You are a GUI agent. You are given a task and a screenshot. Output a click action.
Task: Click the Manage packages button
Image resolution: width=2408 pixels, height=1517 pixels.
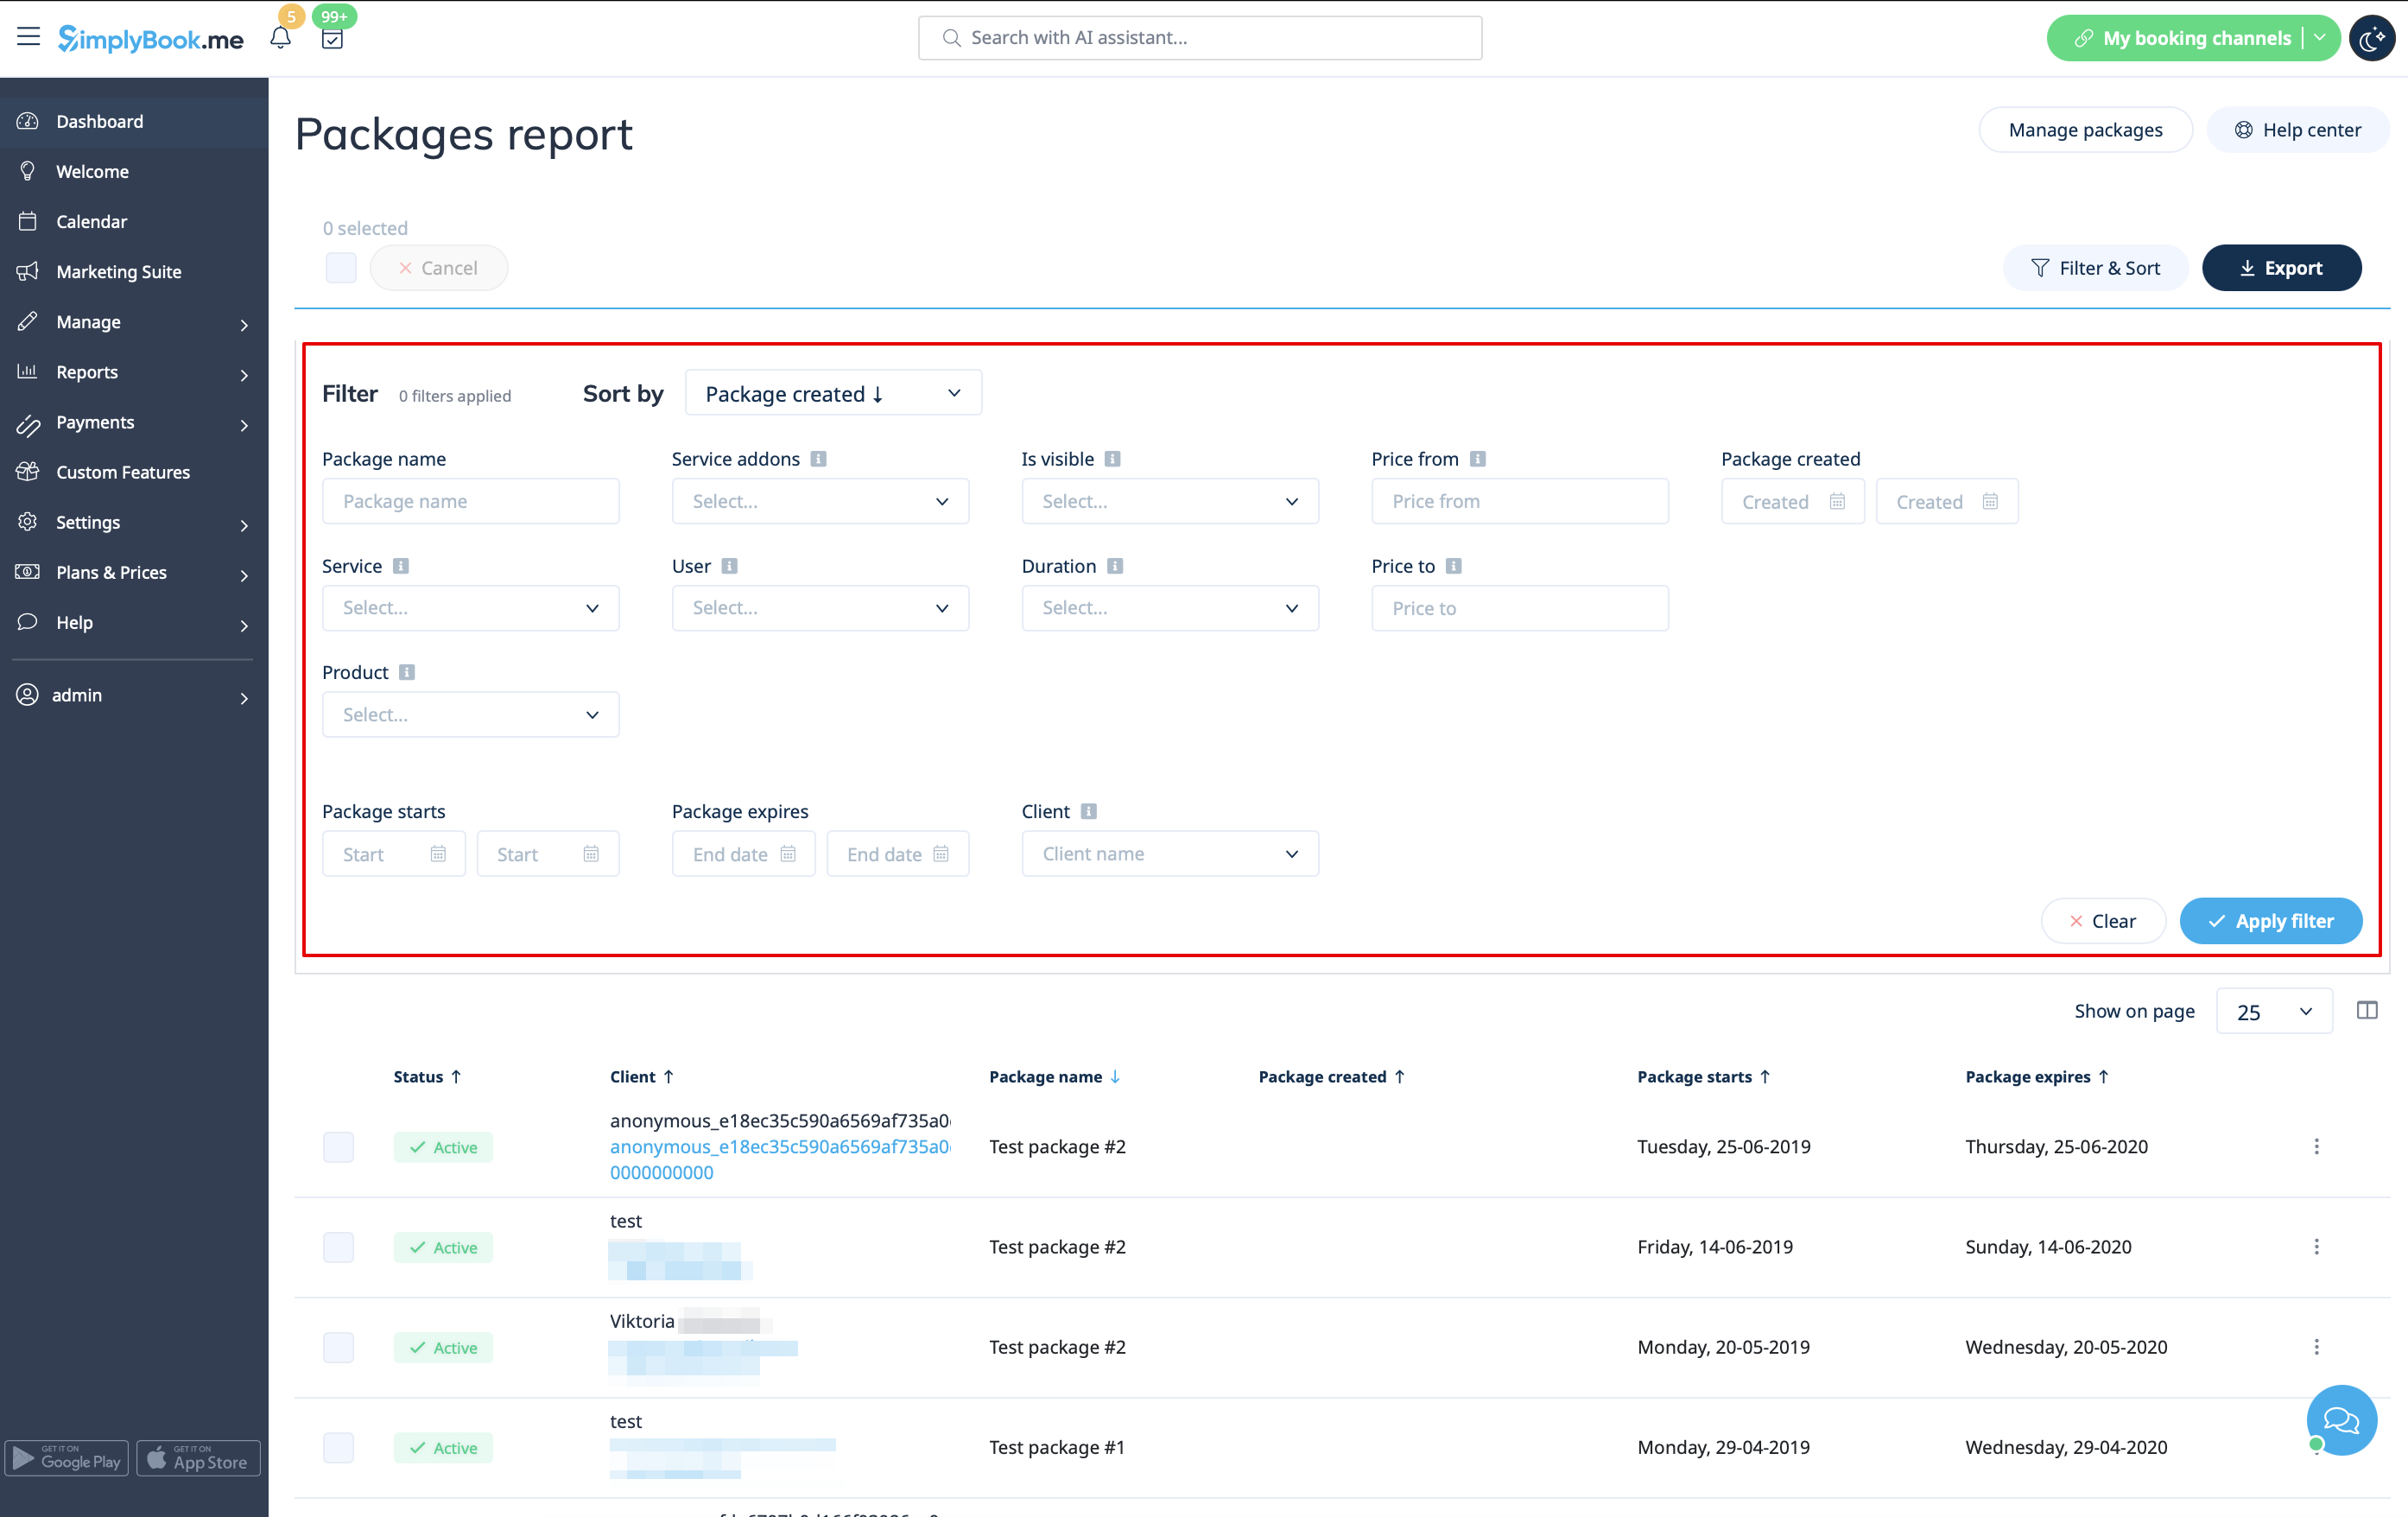(x=2085, y=130)
